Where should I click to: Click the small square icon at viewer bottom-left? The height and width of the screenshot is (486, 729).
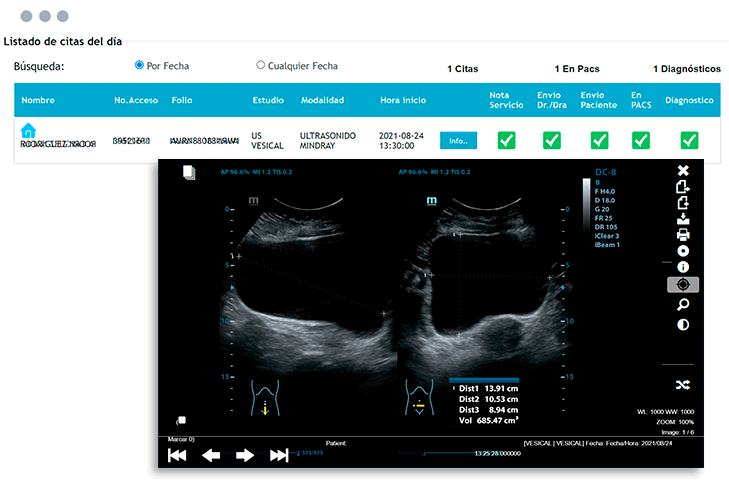[x=181, y=420]
